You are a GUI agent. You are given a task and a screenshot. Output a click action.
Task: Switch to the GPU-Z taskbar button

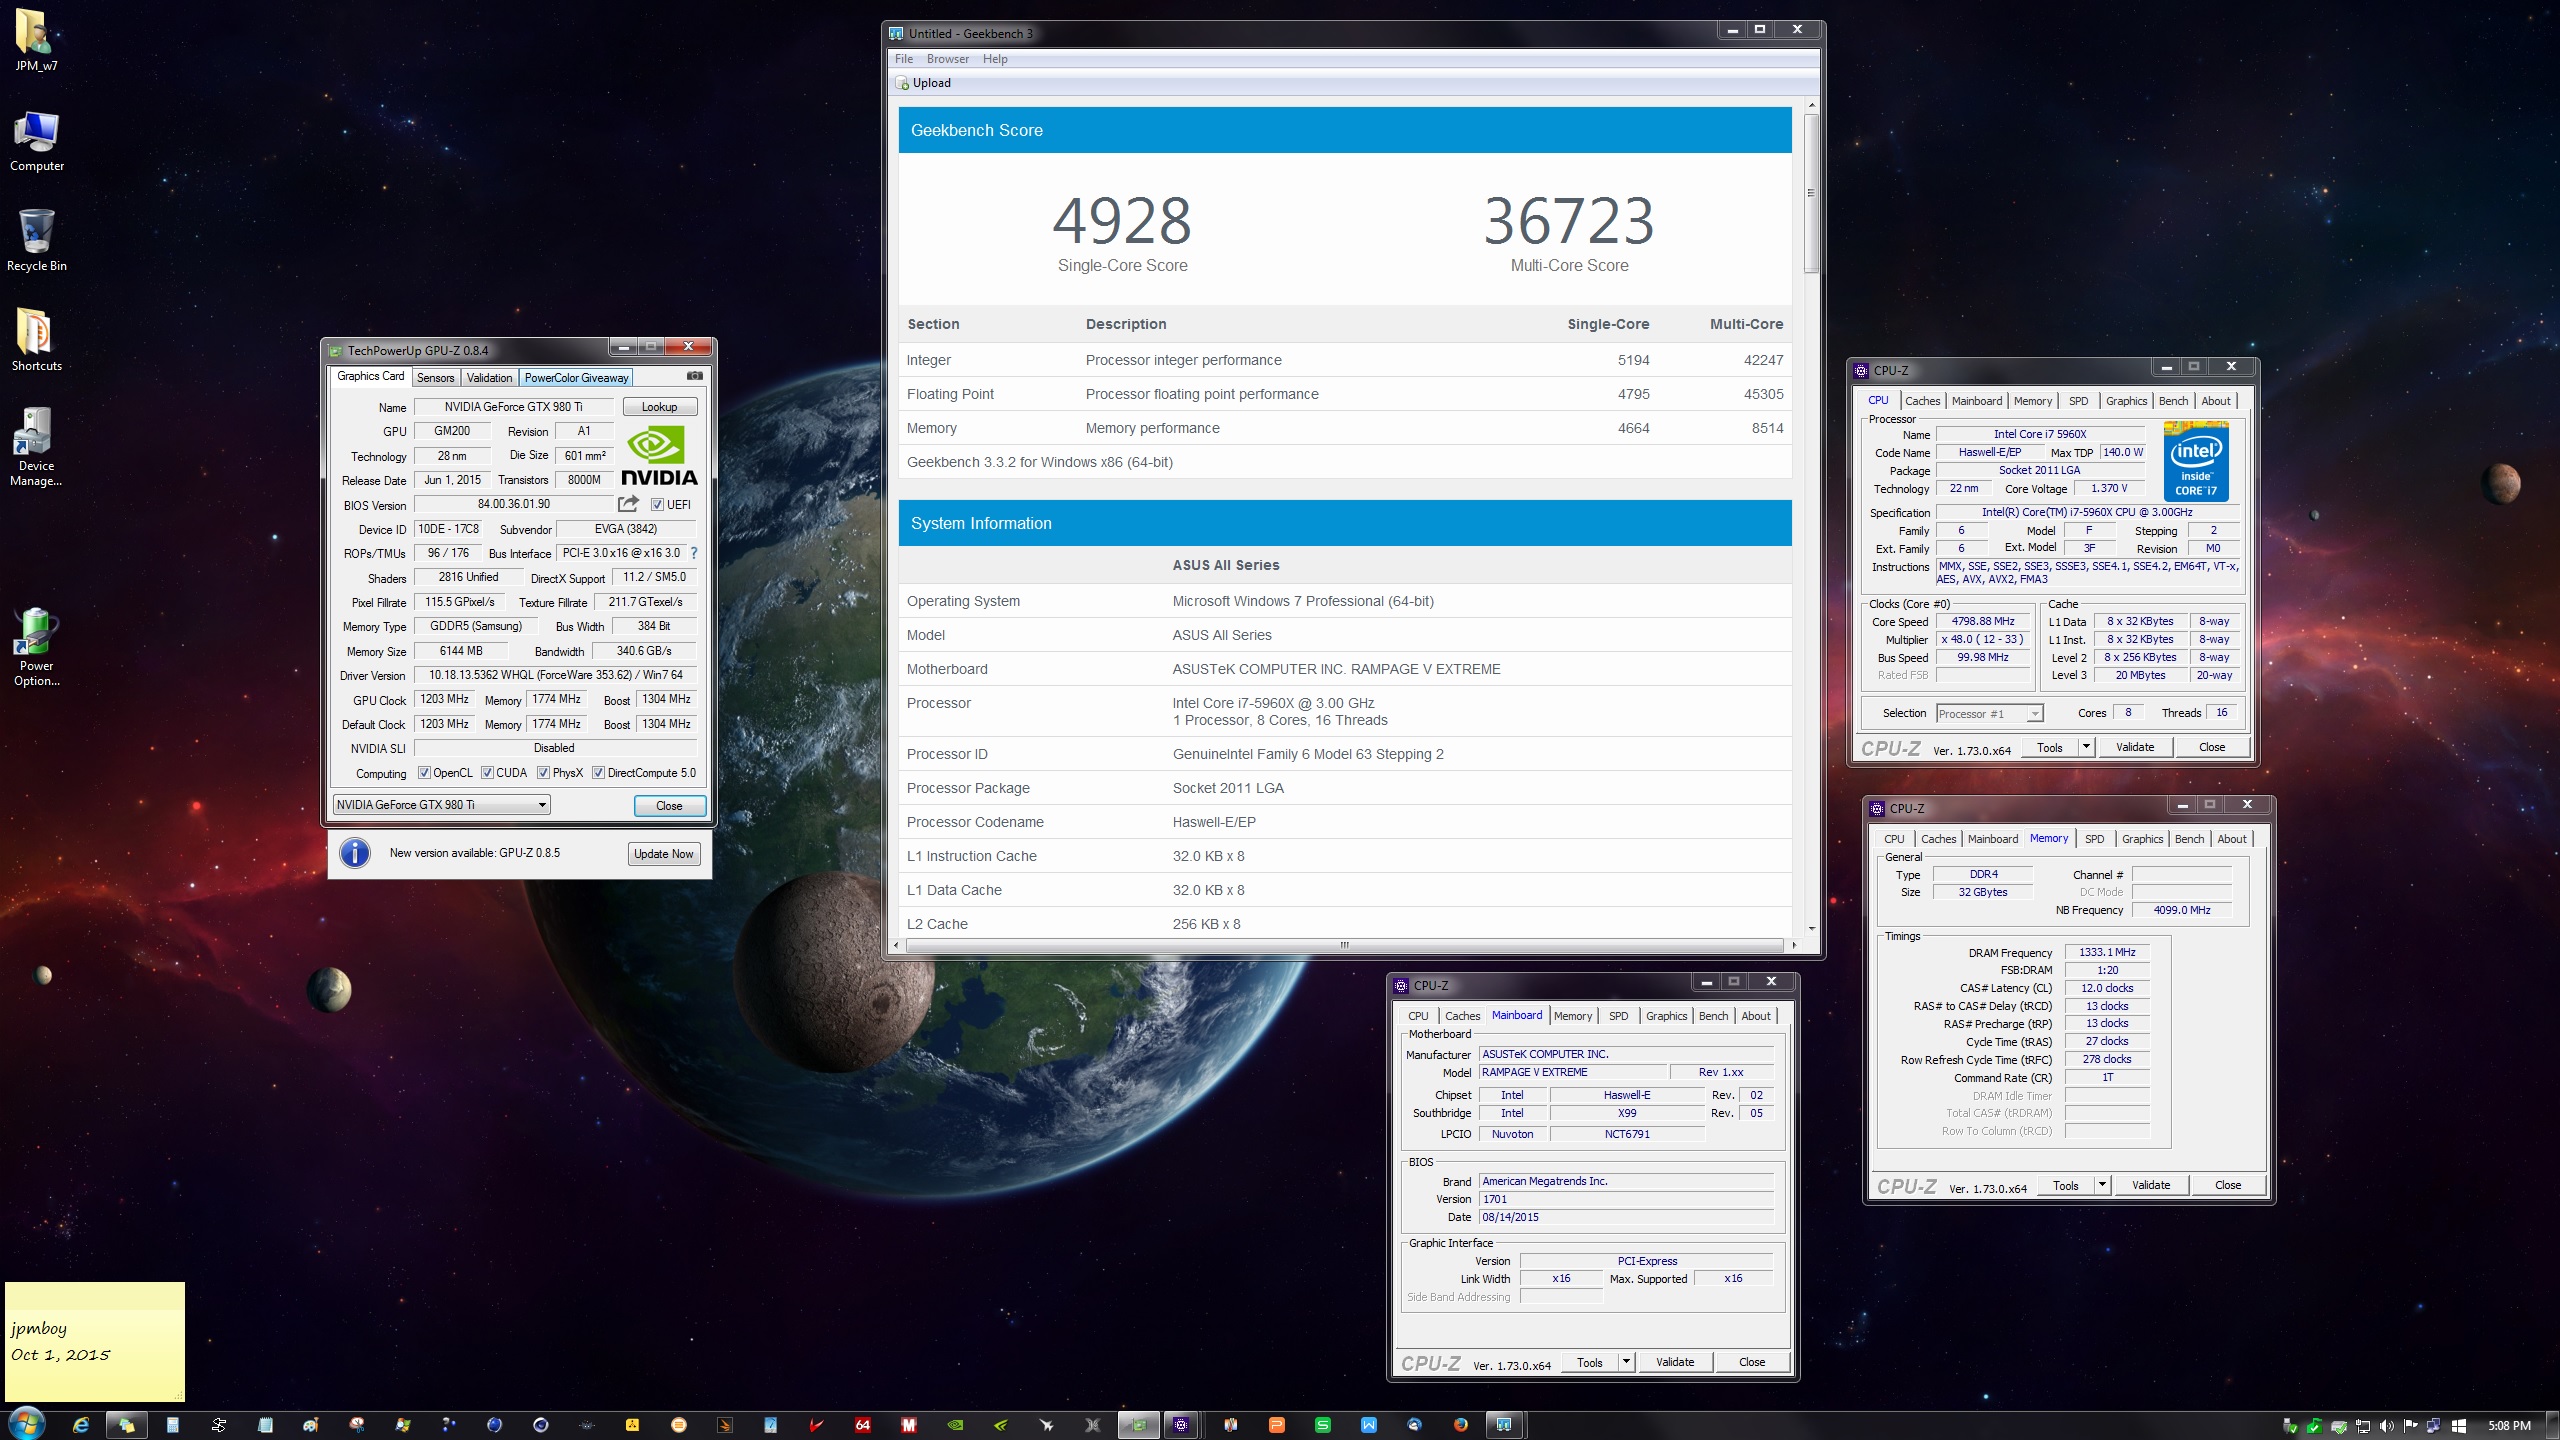tap(1138, 1425)
